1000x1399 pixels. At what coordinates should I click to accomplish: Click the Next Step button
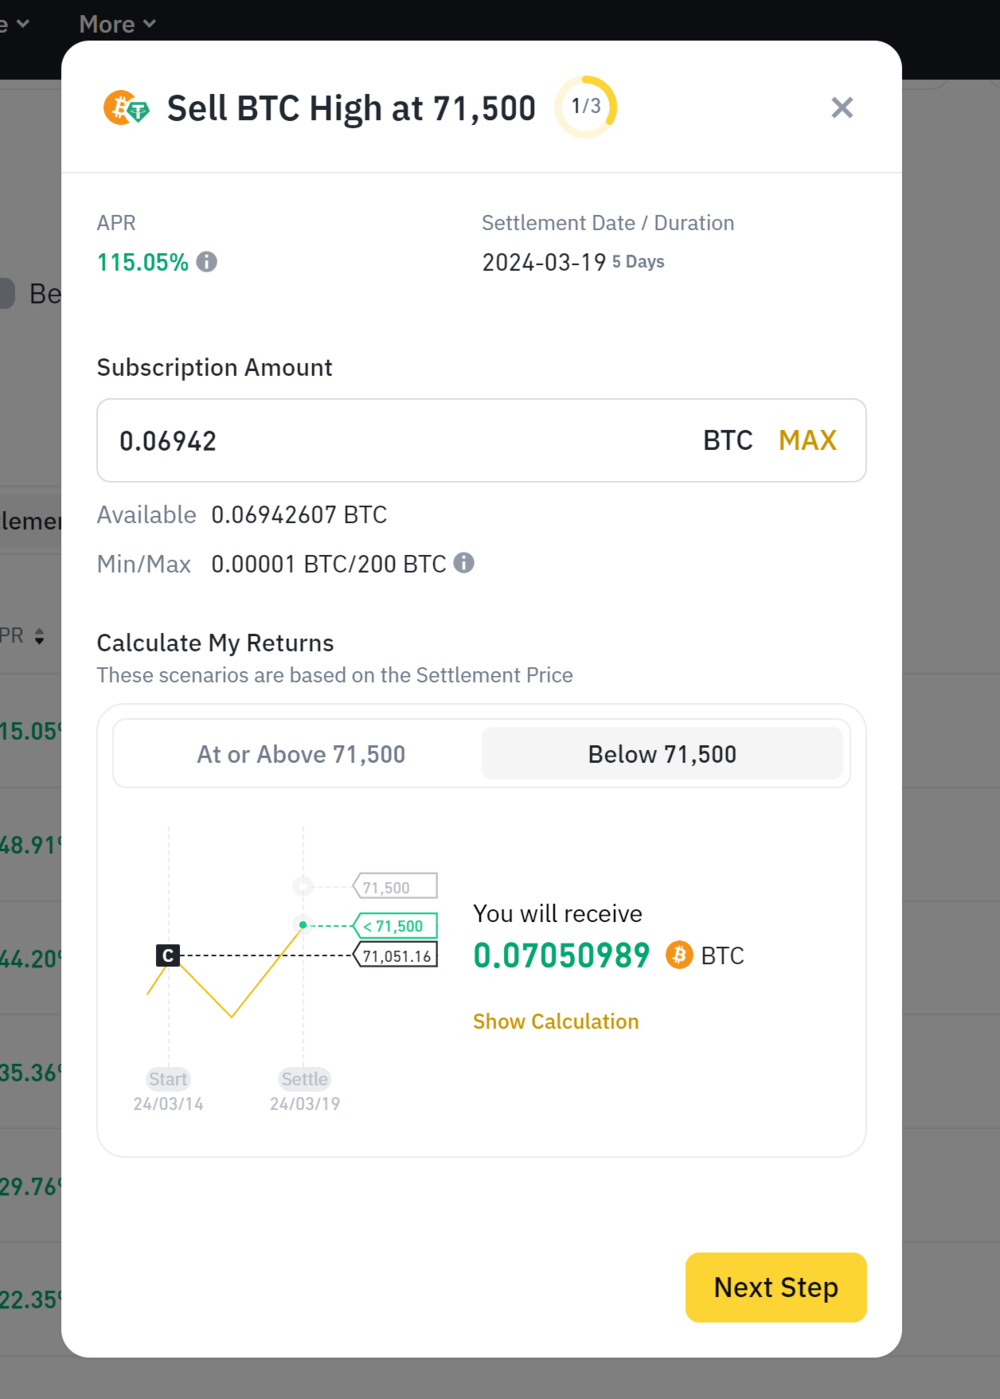pos(775,1287)
